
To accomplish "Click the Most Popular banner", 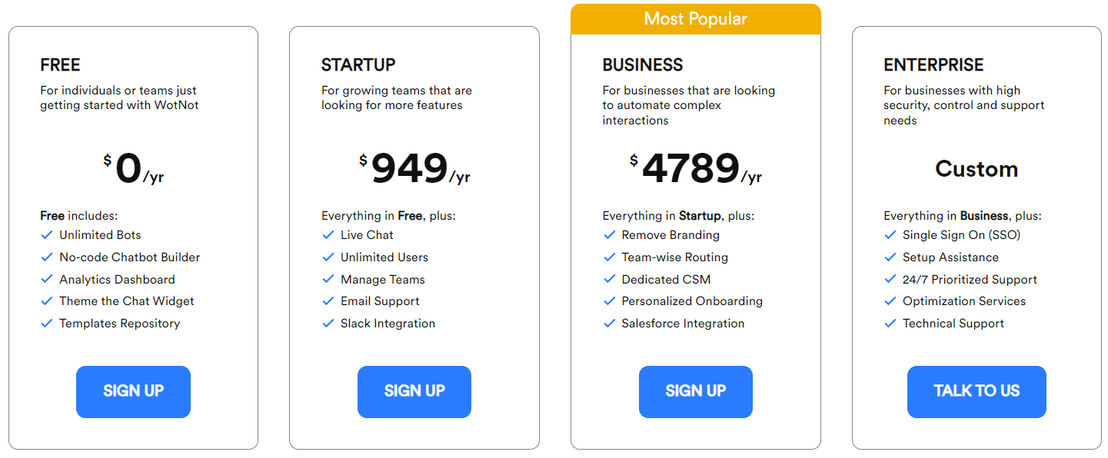I will click(695, 19).
